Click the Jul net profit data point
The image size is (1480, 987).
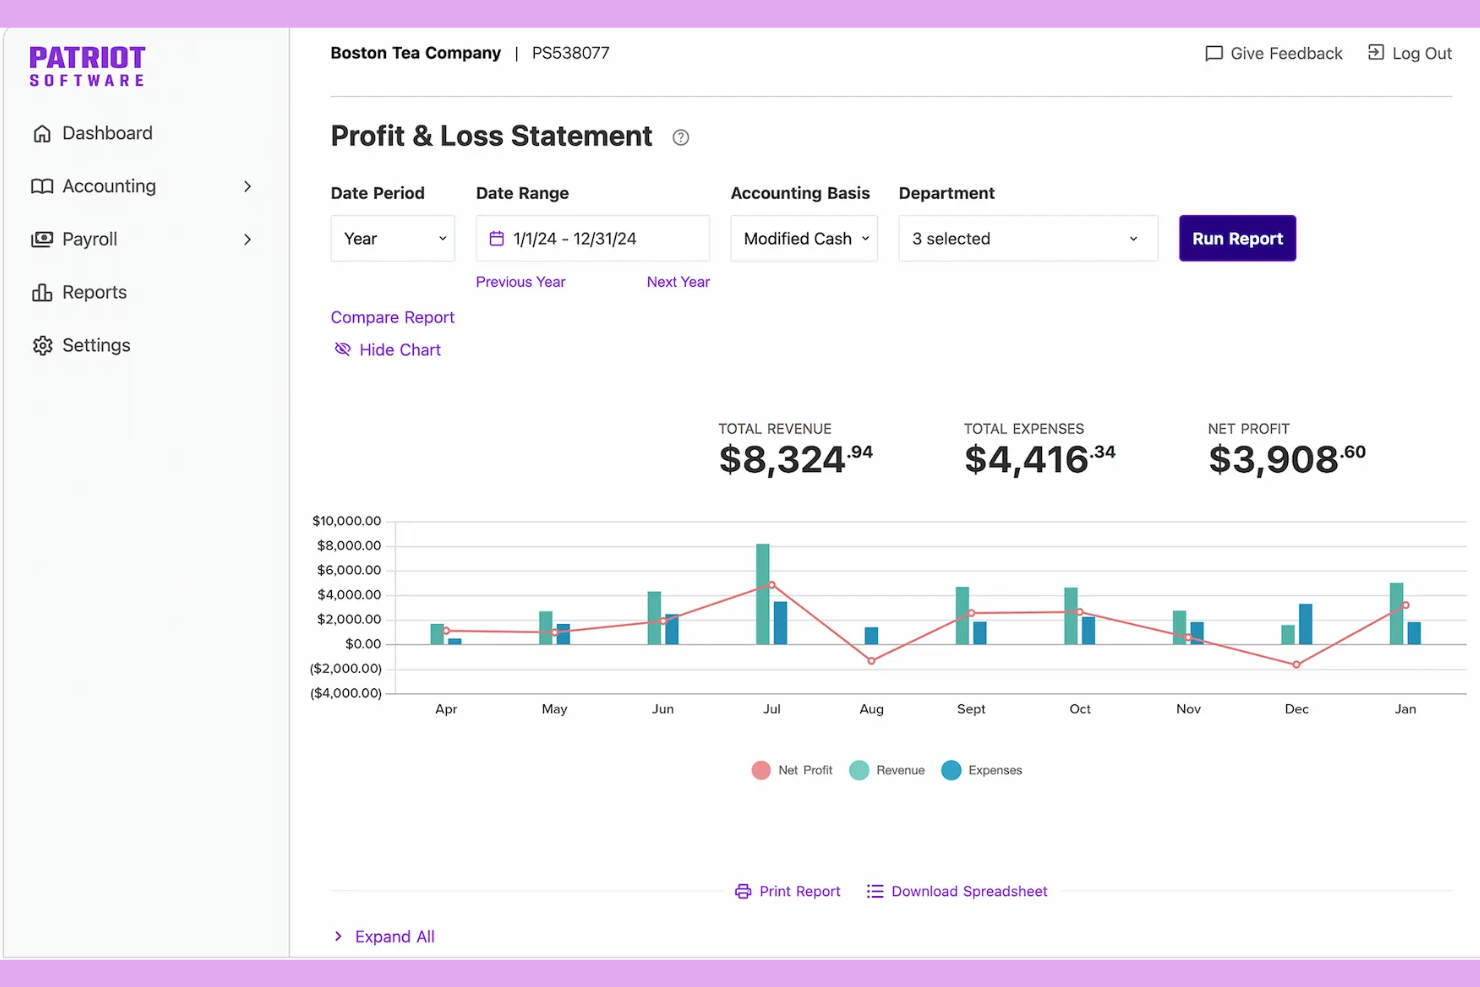(771, 585)
